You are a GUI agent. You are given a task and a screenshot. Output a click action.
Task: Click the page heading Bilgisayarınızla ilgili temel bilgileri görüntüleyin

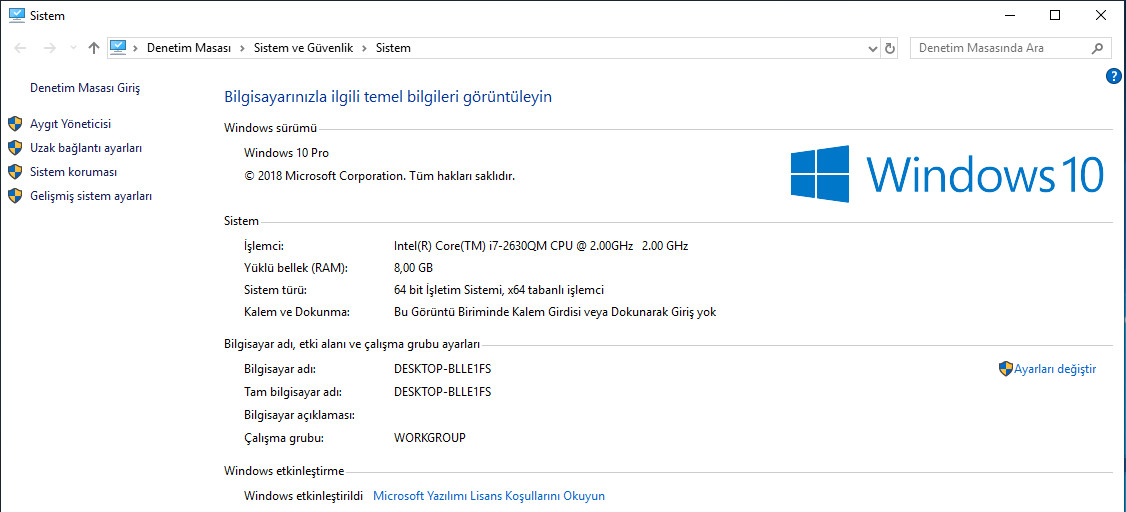[388, 97]
